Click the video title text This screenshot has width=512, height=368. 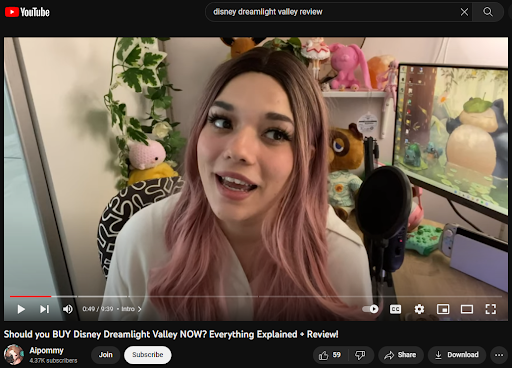(171, 334)
